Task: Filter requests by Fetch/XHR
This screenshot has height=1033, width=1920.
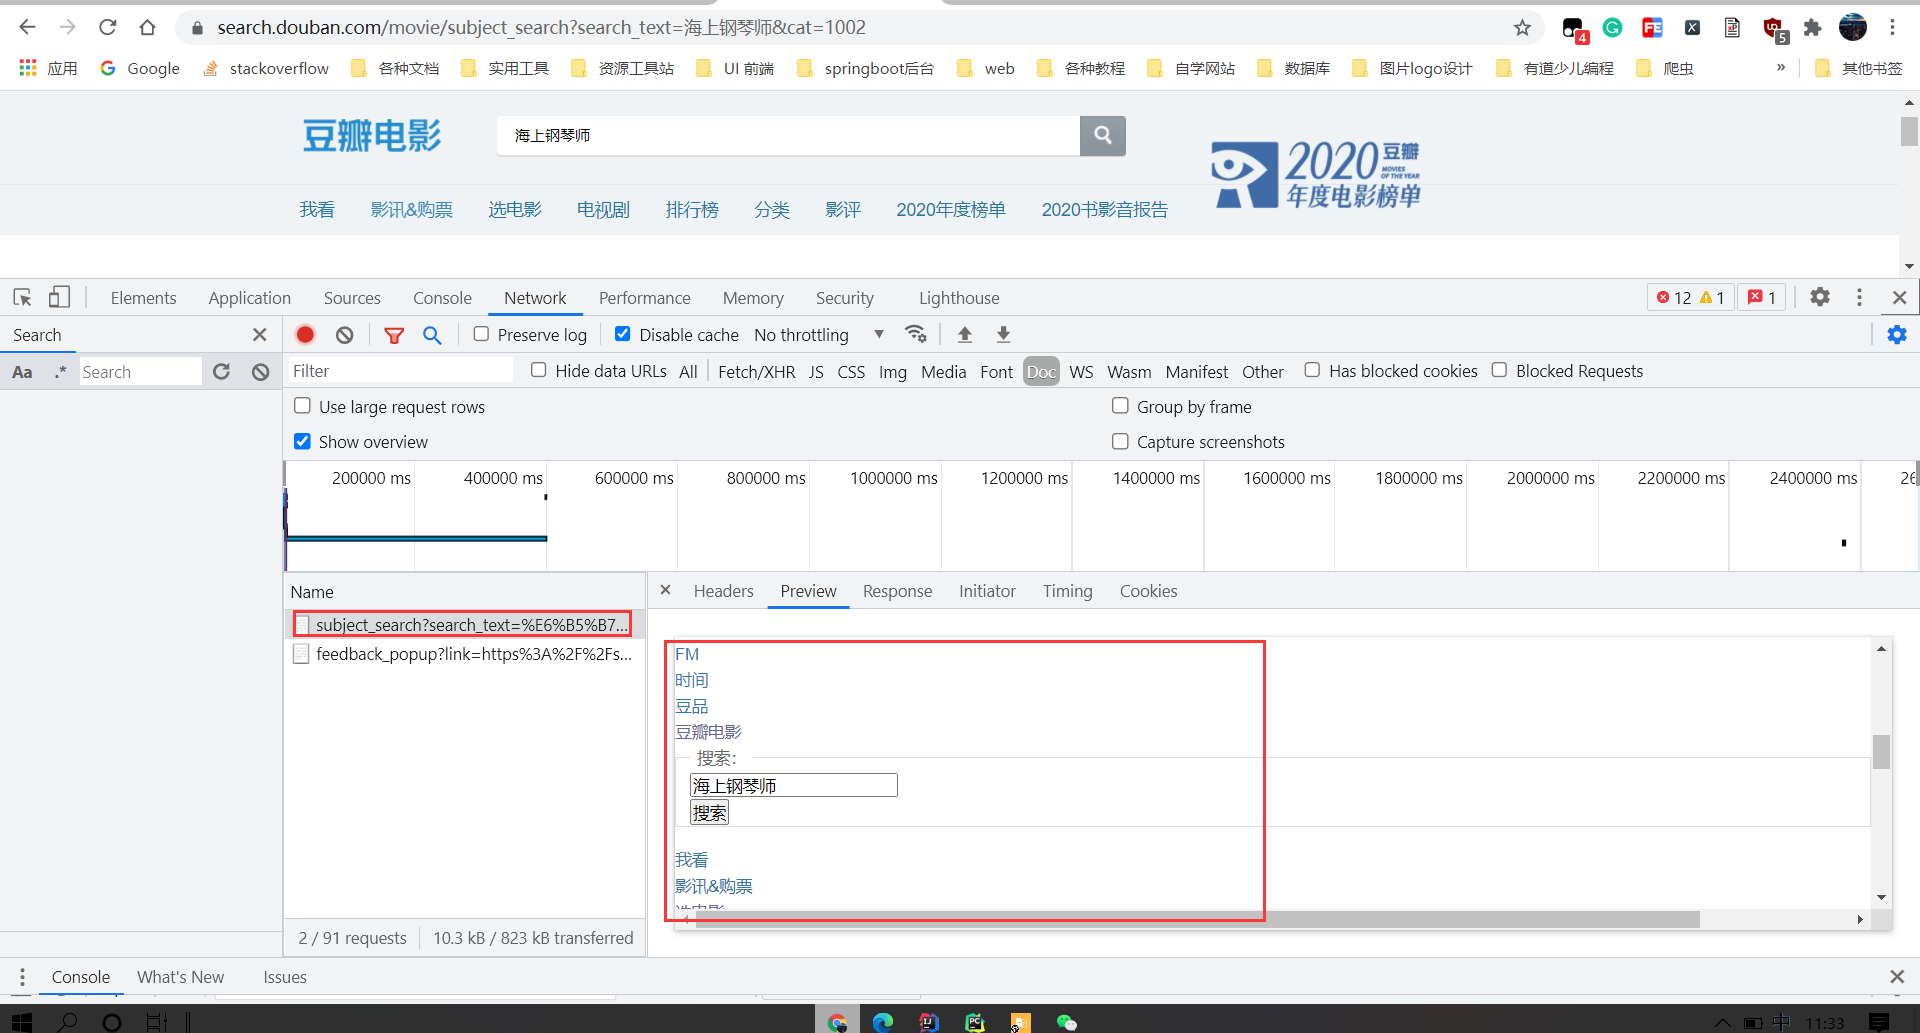Action: click(x=756, y=372)
